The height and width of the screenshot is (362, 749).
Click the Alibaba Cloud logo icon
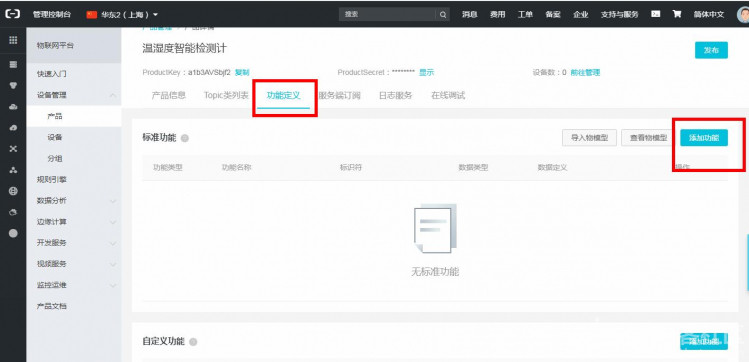pos(12,14)
